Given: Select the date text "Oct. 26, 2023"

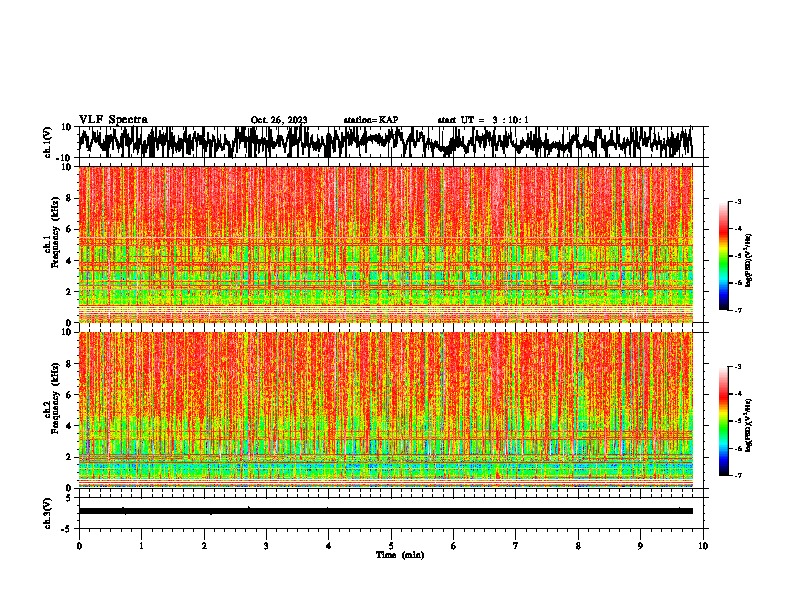Looking at the screenshot, I should point(279,120).
